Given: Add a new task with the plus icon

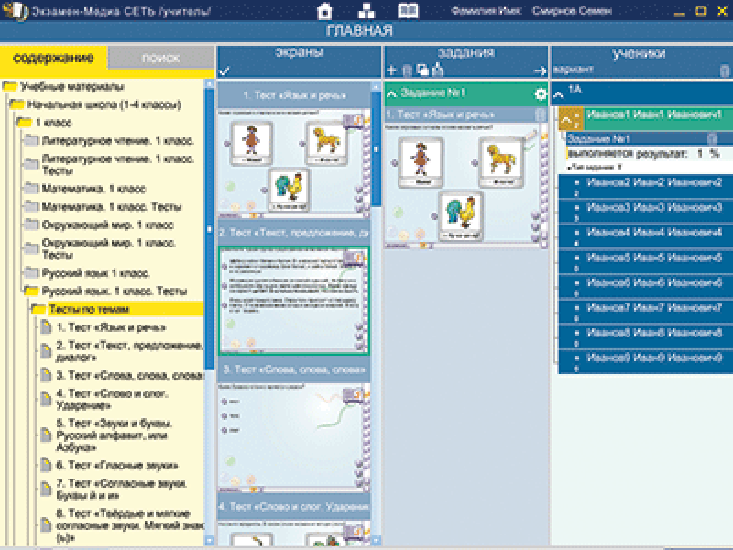Looking at the screenshot, I should click(392, 70).
